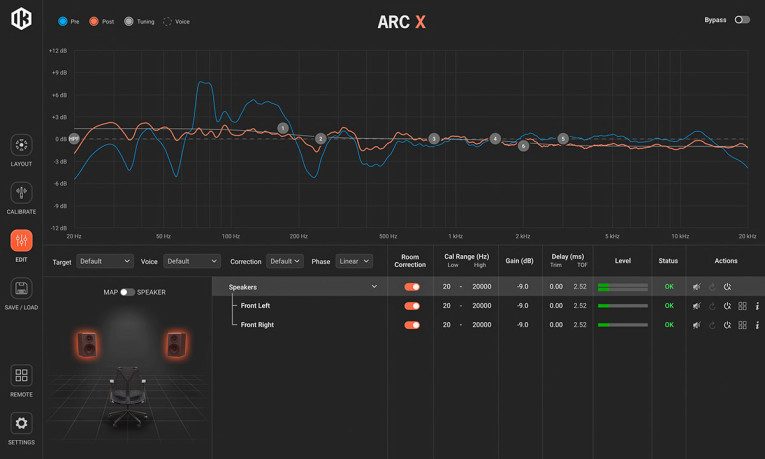Screen dimensions: 765x459
Task: Open the Layout page in sidebar
Action: click(x=21, y=149)
